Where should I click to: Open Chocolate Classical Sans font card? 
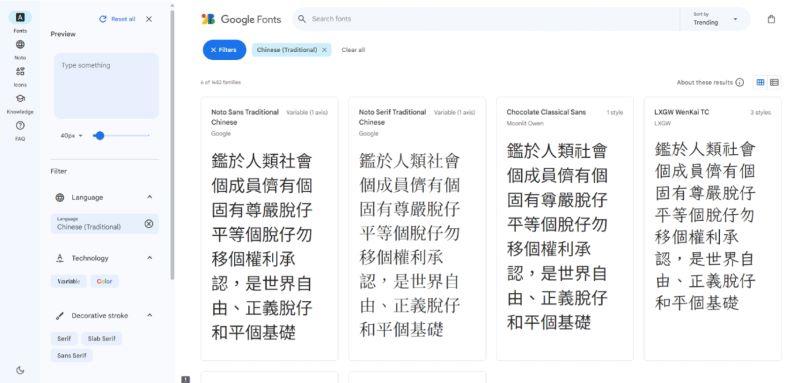(565, 229)
